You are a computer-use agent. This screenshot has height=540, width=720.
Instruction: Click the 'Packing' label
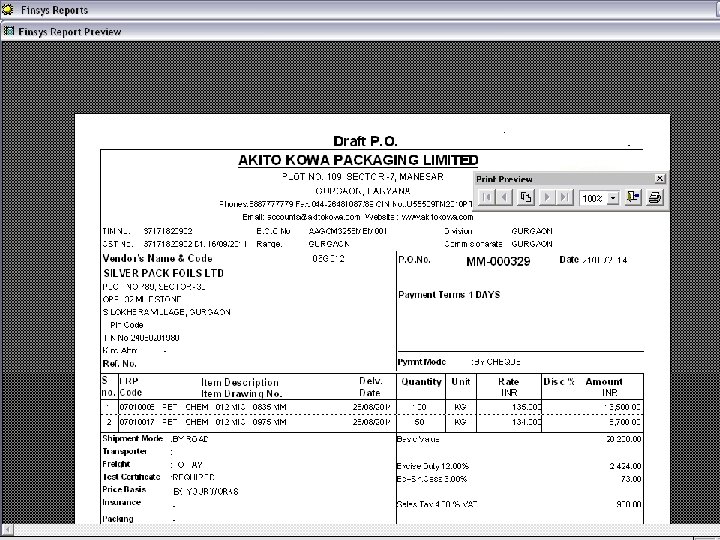[x=118, y=519]
